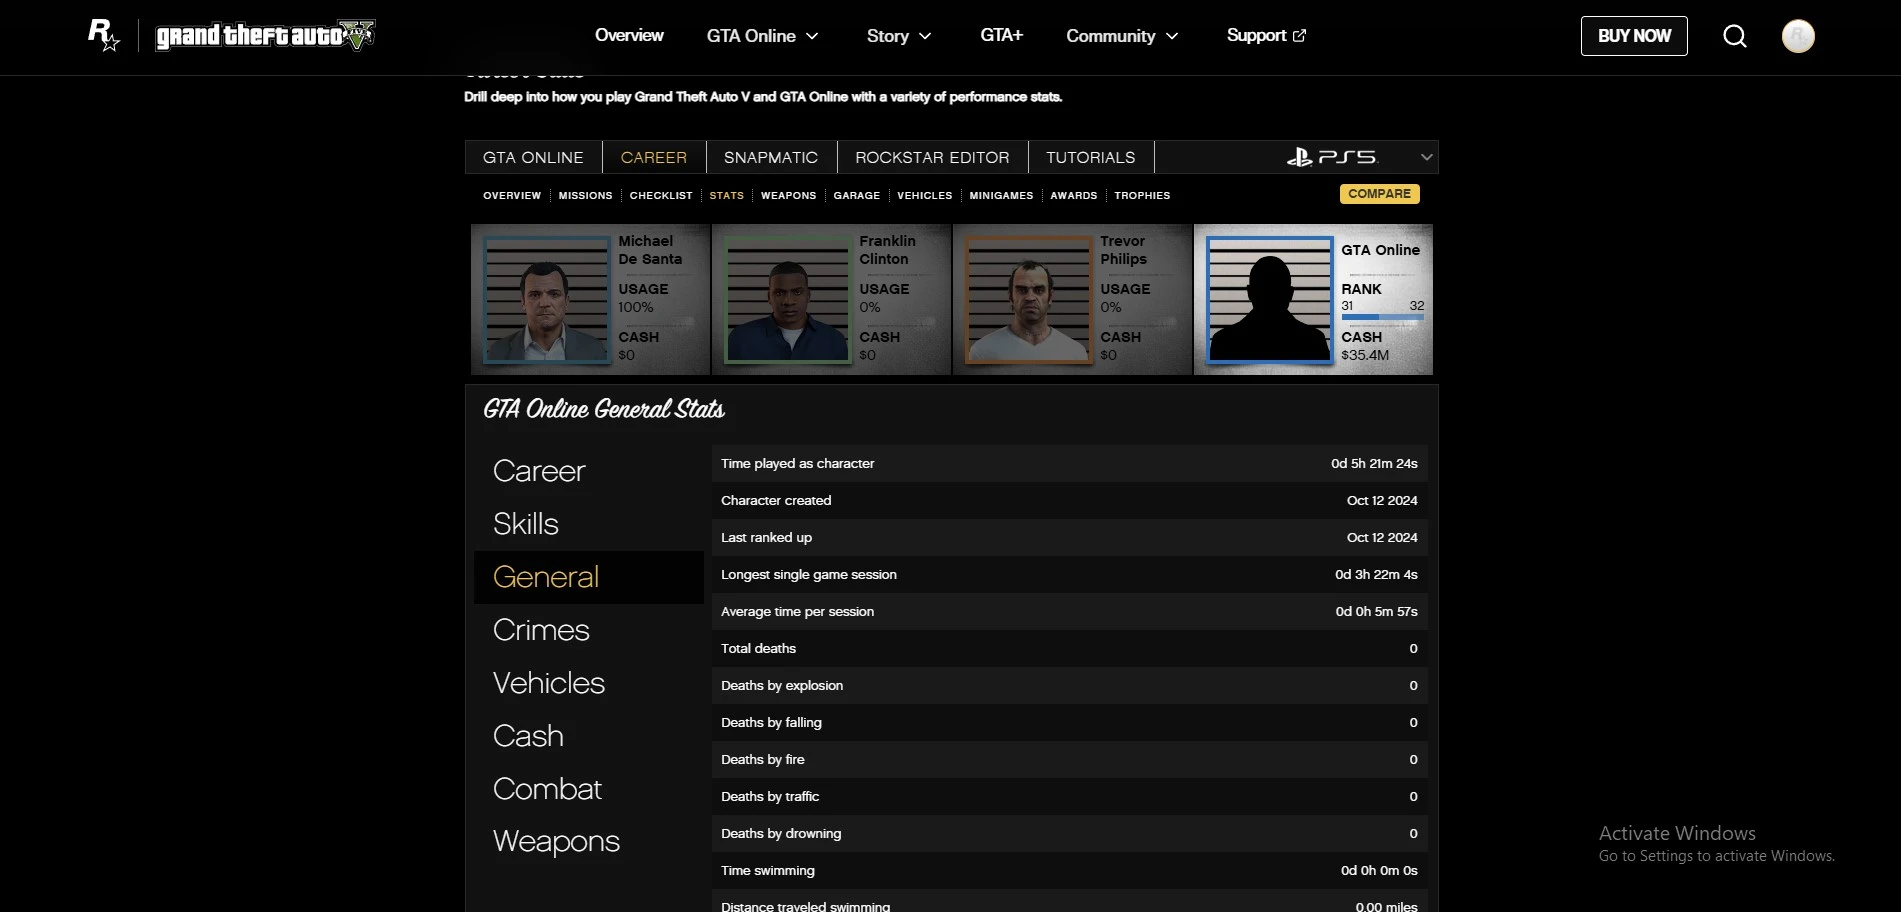The height and width of the screenshot is (912, 1901).
Task: Select Crimes in stats sidebar
Action: pos(541,630)
